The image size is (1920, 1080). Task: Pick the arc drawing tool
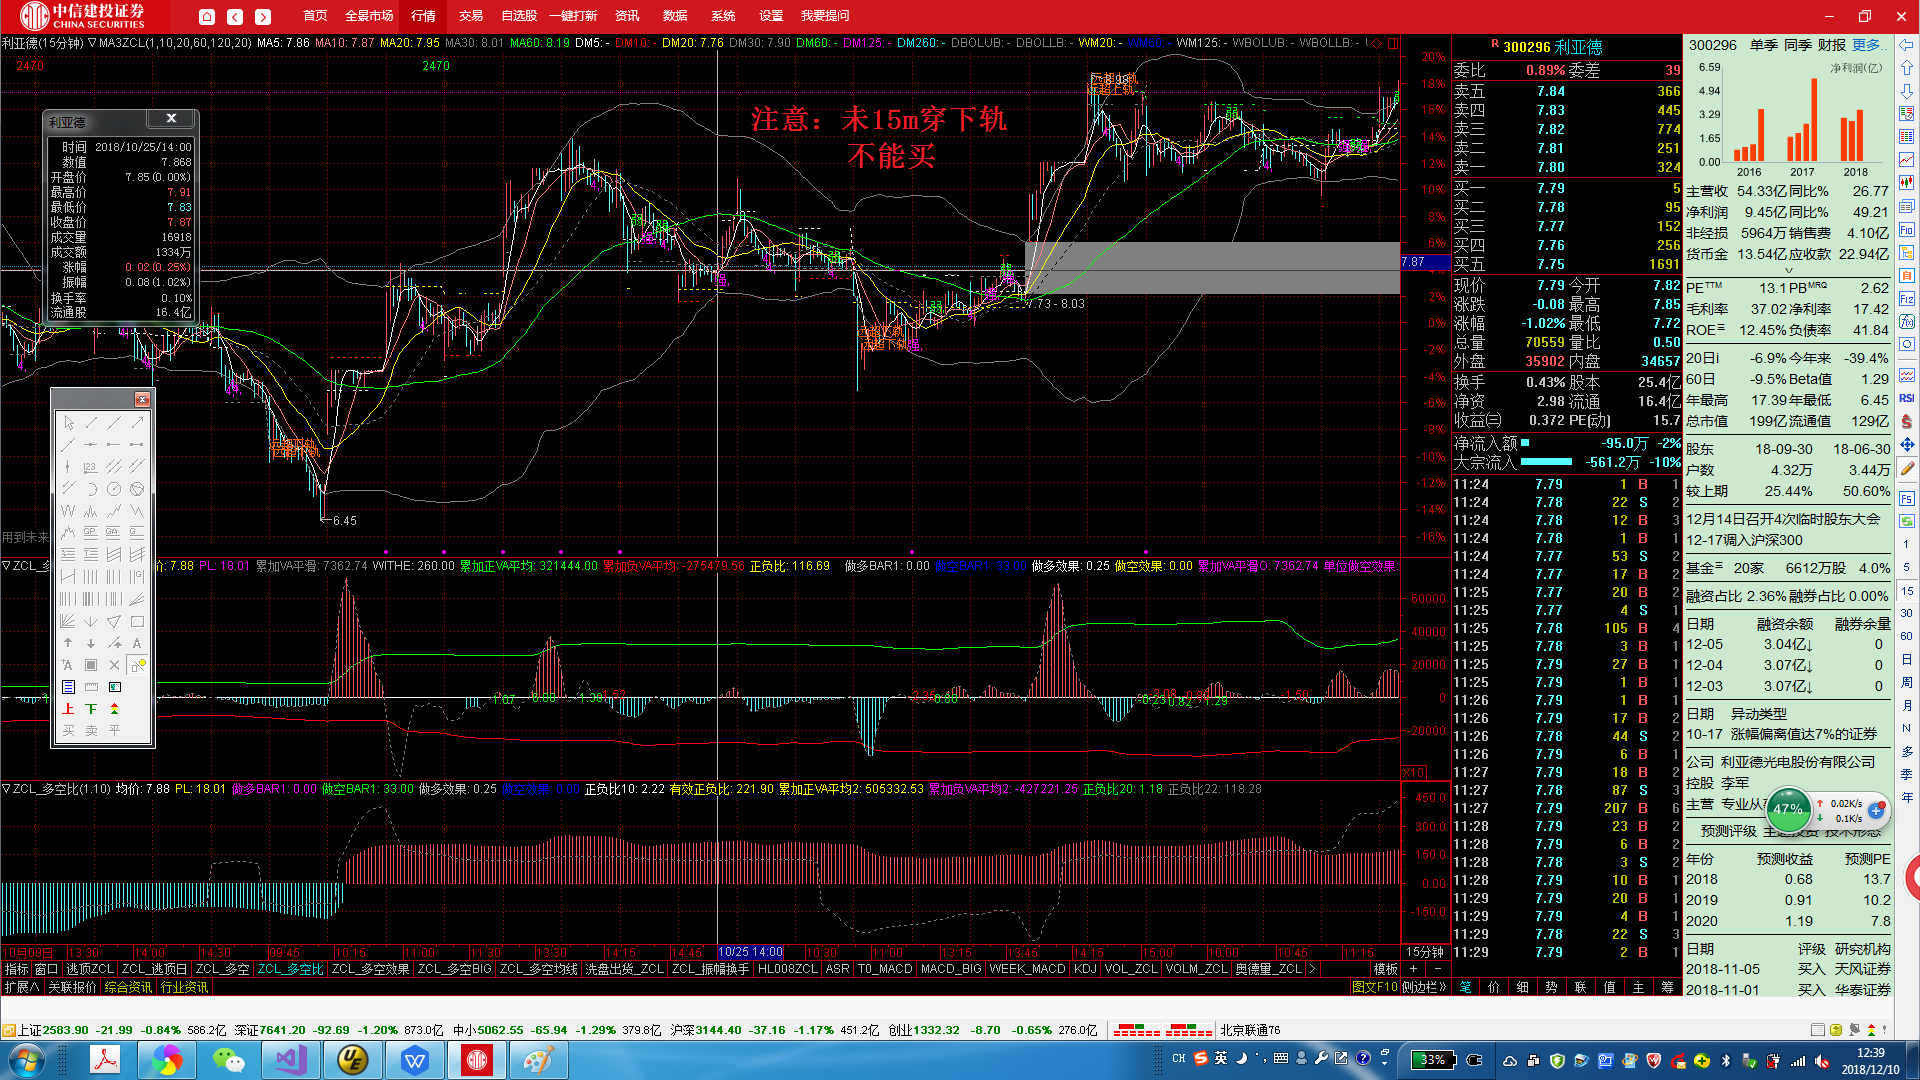pos(91,489)
